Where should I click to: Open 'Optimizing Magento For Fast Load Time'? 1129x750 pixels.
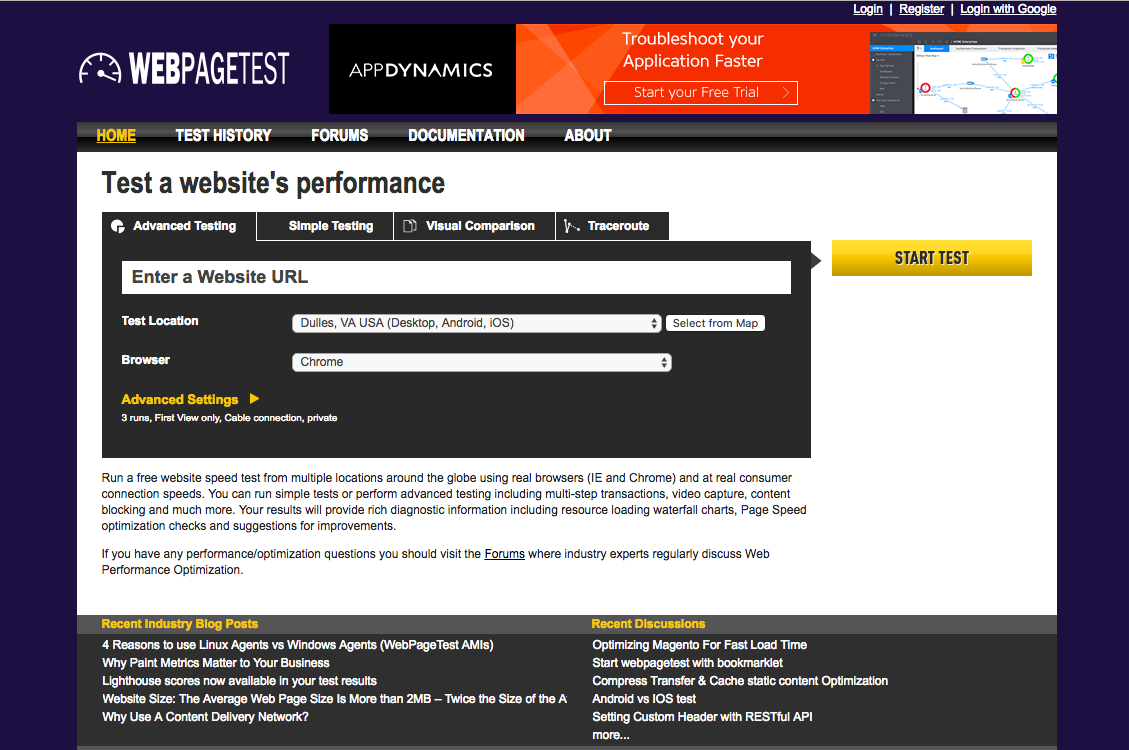pyautogui.click(x=699, y=645)
